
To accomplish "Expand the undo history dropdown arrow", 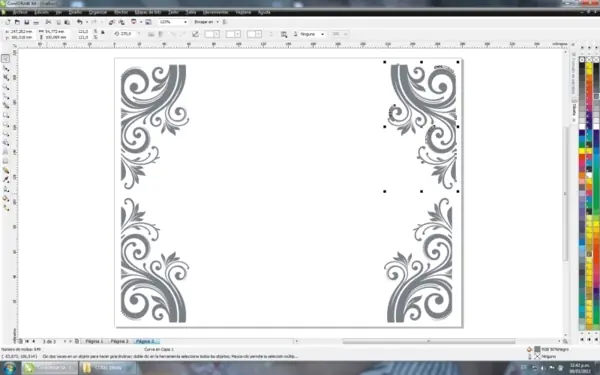I will point(86,22).
